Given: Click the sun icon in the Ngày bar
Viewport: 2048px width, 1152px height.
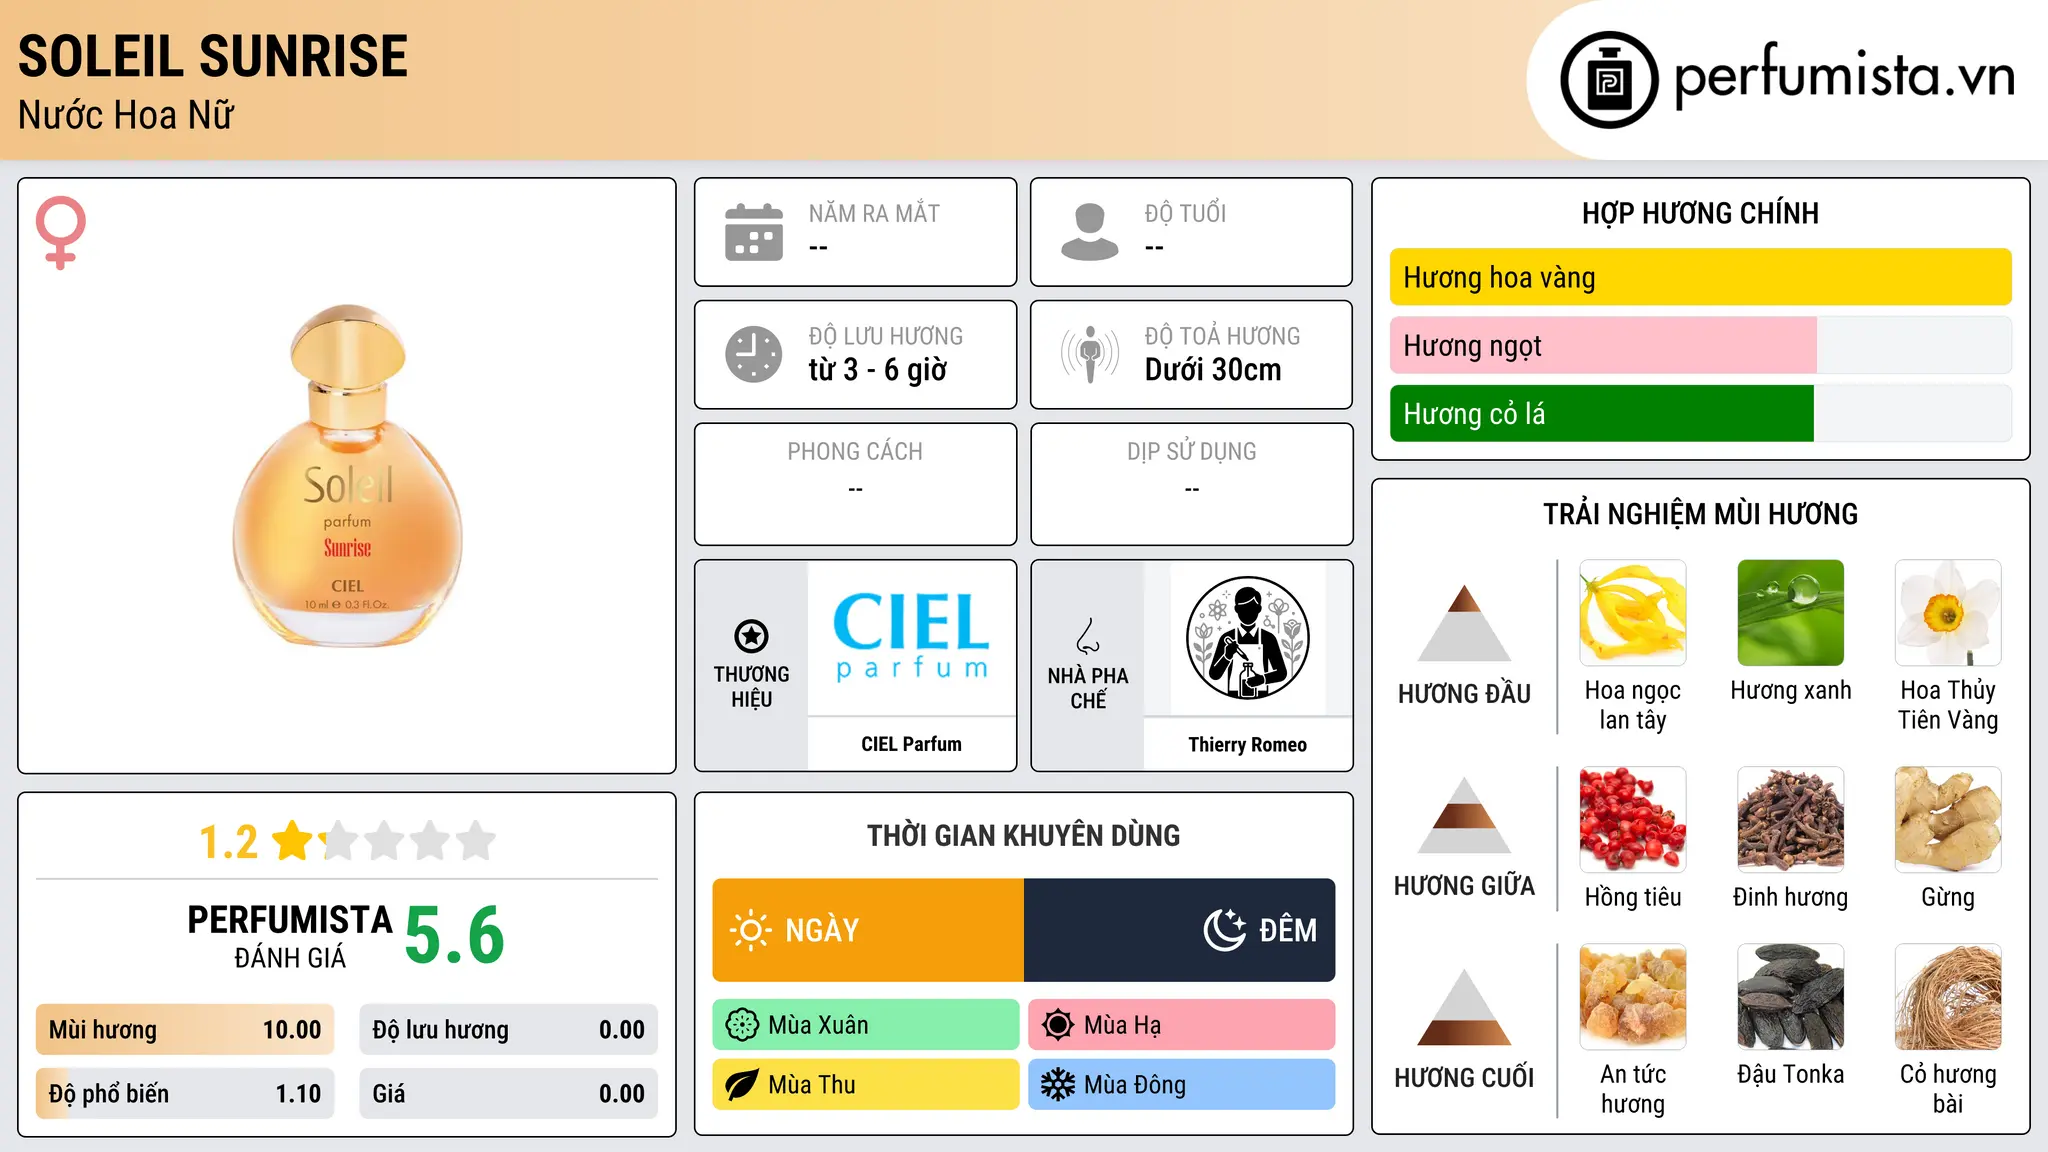Looking at the screenshot, I should pyautogui.click(x=750, y=930).
